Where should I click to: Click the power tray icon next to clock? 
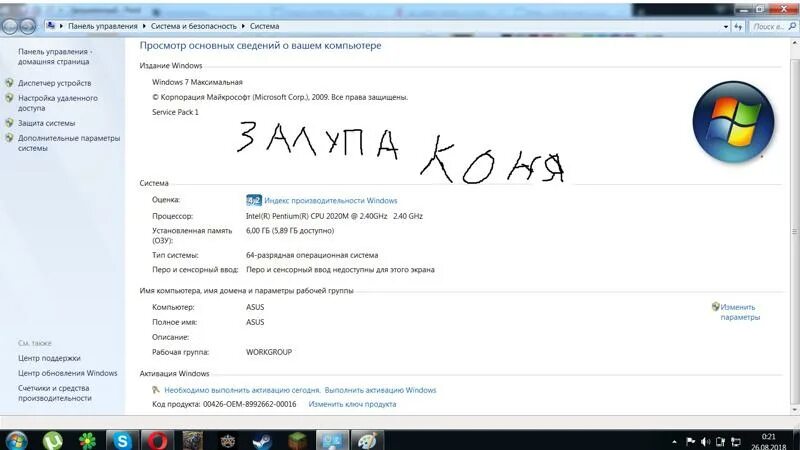pos(720,441)
